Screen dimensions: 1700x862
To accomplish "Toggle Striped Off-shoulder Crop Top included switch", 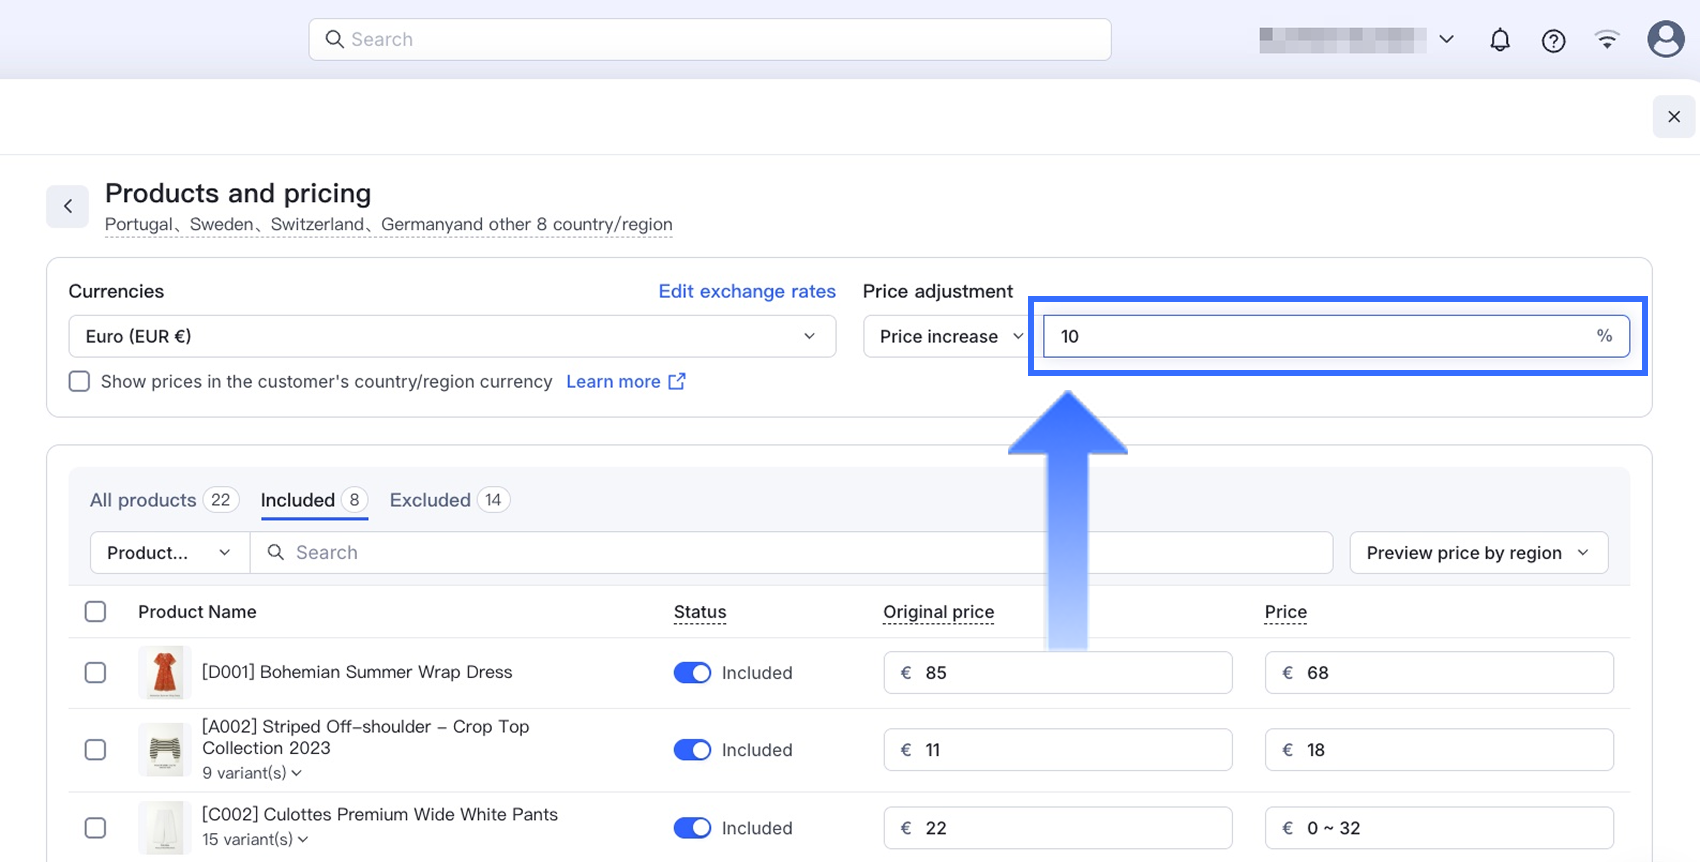I will pyautogui.click(x=692, y=750).
